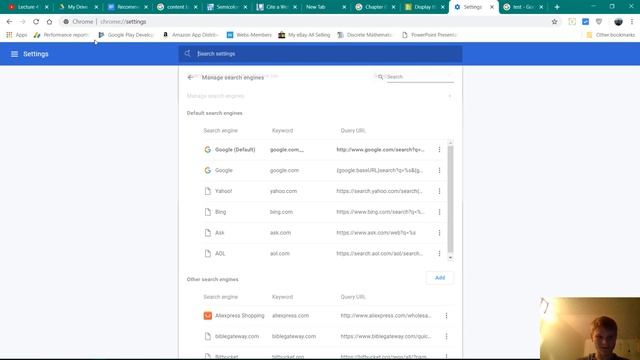The image size is (640, 360).
Task: Open the Chrome three-dot menu
Action: click(632, 22)
